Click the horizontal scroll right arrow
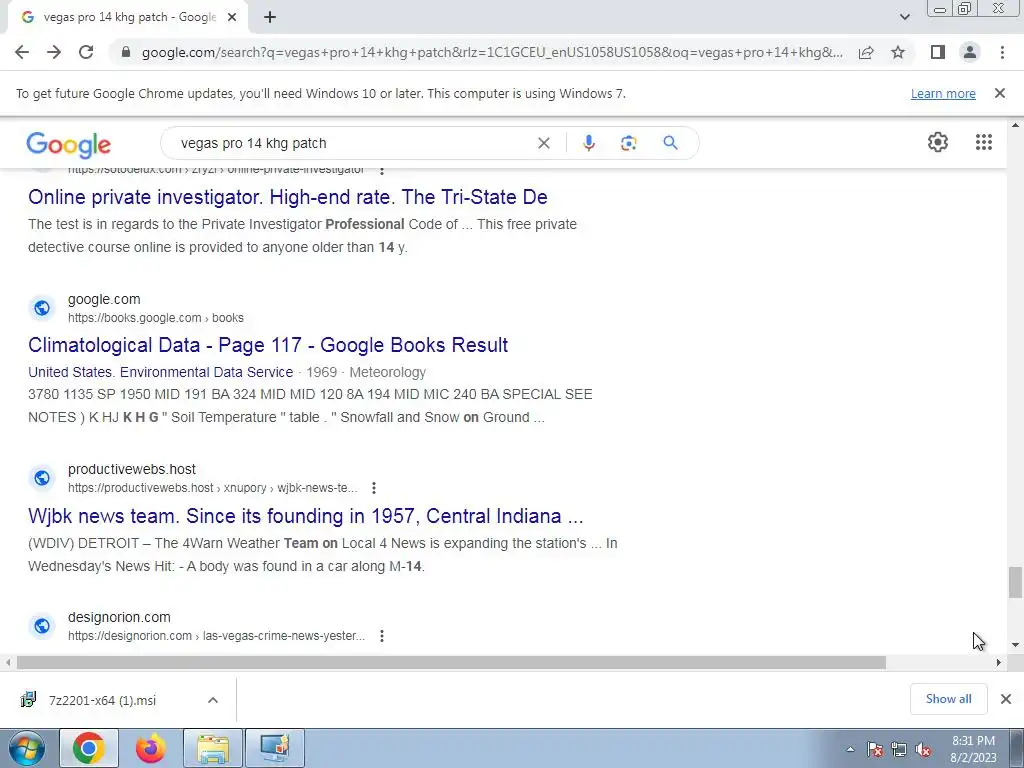The width and height of the screenshot is (1024, 768). coord(999,662)
